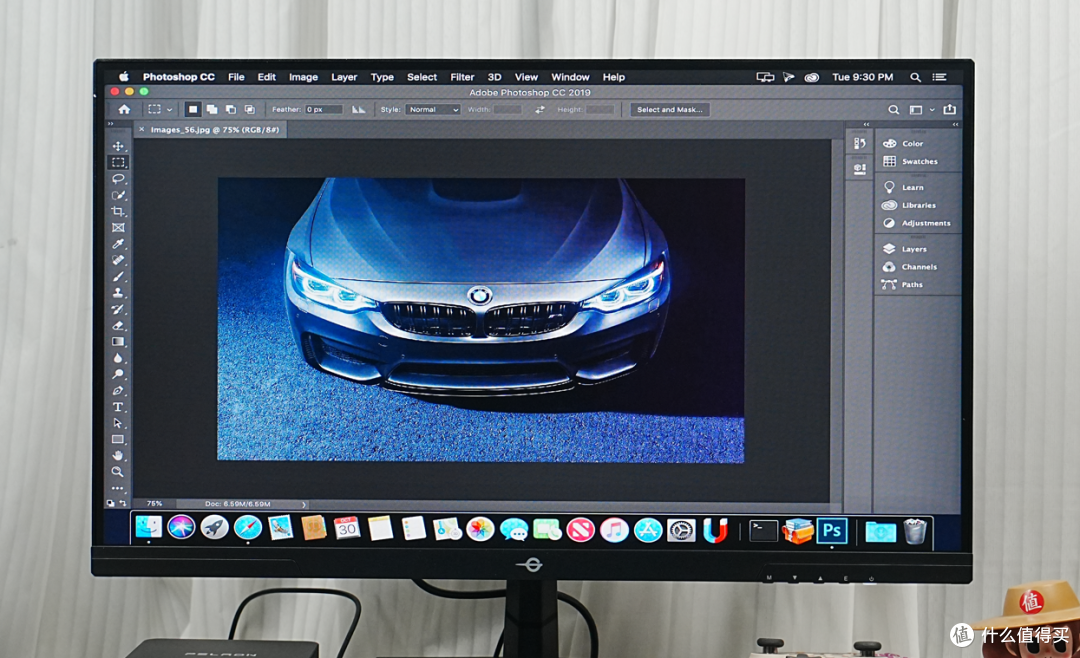Close the Images_56.jpg tab
Viewport: 1080px width, 658px height.
[142, 130]
